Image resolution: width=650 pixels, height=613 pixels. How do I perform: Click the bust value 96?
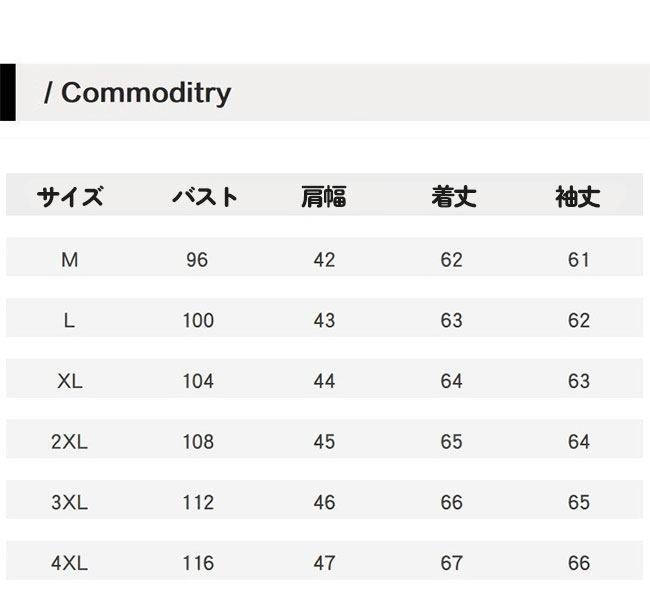coord(197,259)
